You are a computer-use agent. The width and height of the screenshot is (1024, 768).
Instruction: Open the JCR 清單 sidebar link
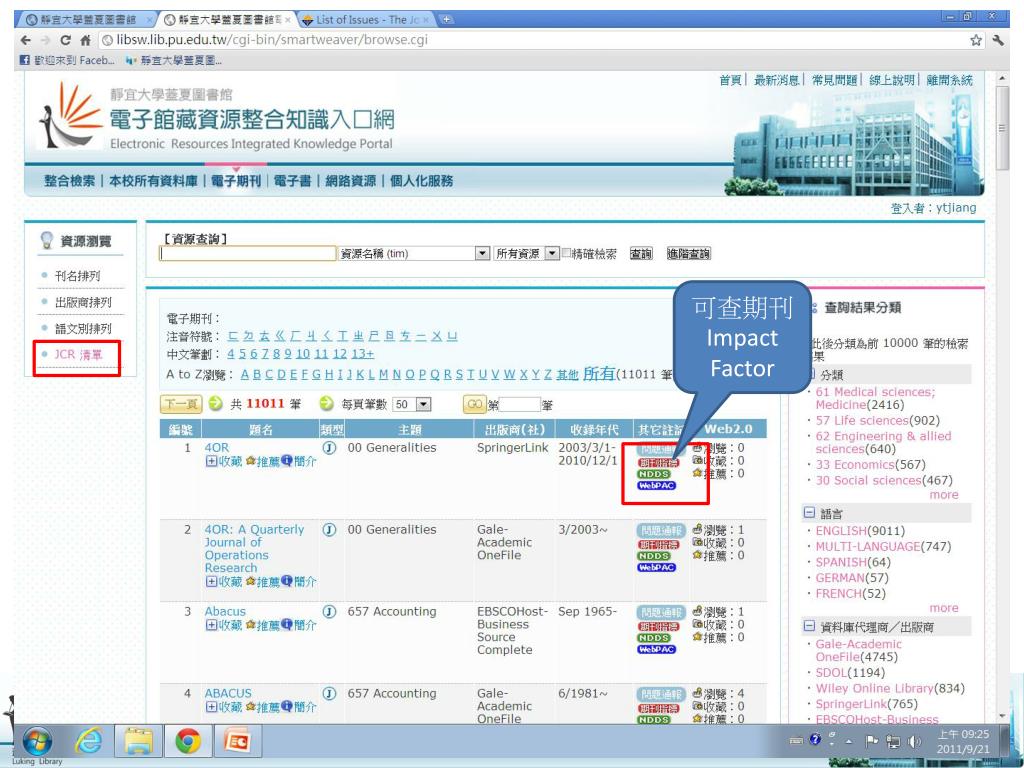pos(78,355)
